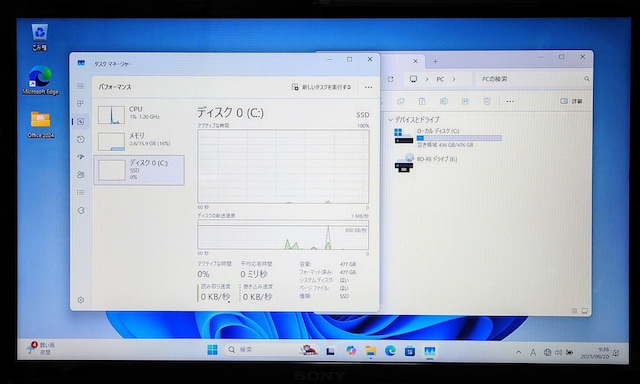This screenshot has height=384, width=640.
Task: Click the write speed 0 KB/秒 value
Action: 258,297
